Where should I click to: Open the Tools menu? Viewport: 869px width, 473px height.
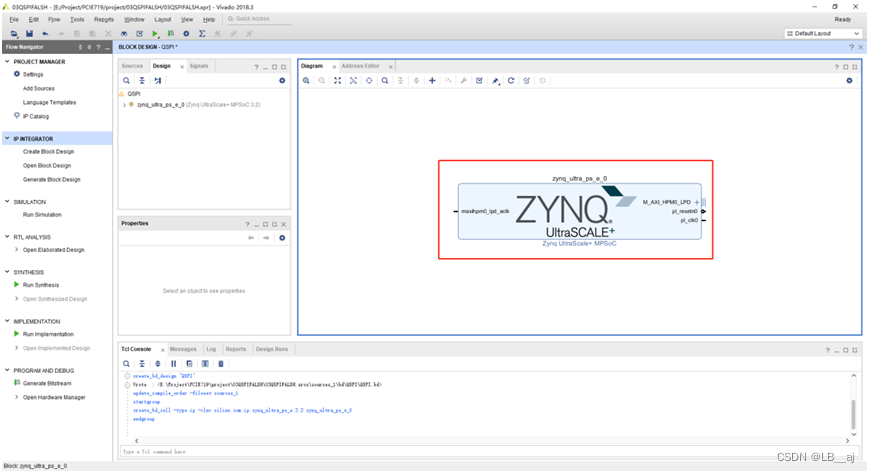pos(77,19)
